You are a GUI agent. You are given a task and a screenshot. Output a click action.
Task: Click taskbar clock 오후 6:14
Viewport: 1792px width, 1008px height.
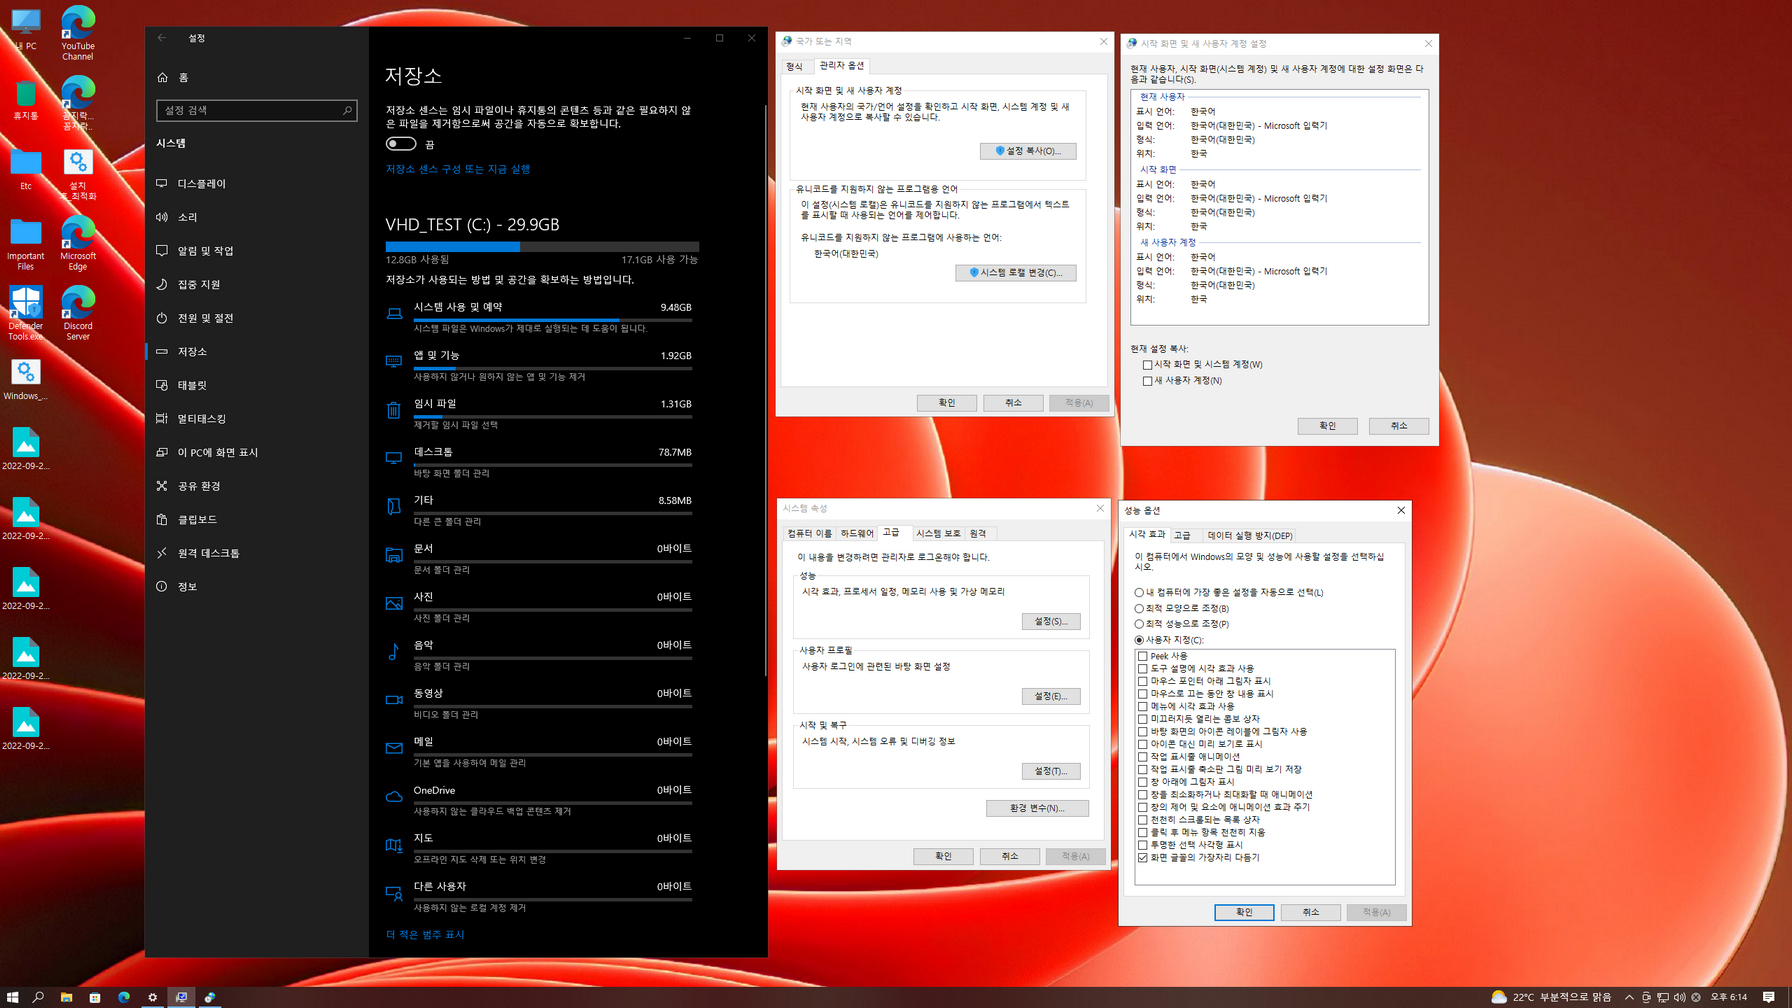(1729, 997)
